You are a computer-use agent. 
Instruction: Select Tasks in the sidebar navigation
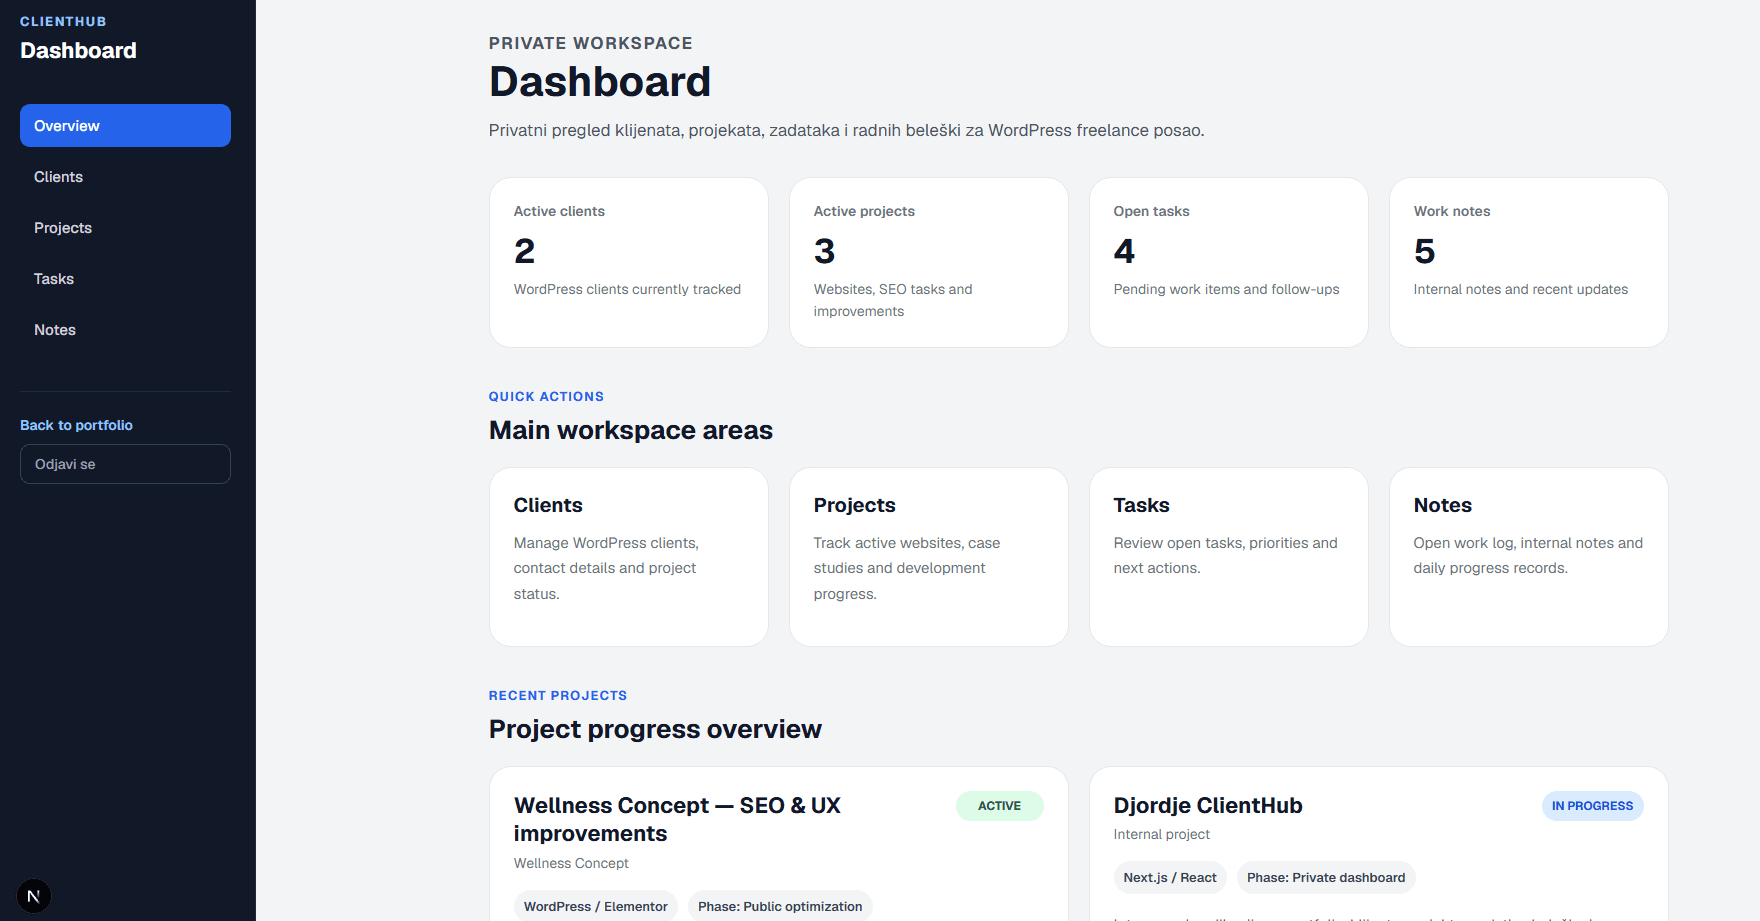[x=125, y=279]
